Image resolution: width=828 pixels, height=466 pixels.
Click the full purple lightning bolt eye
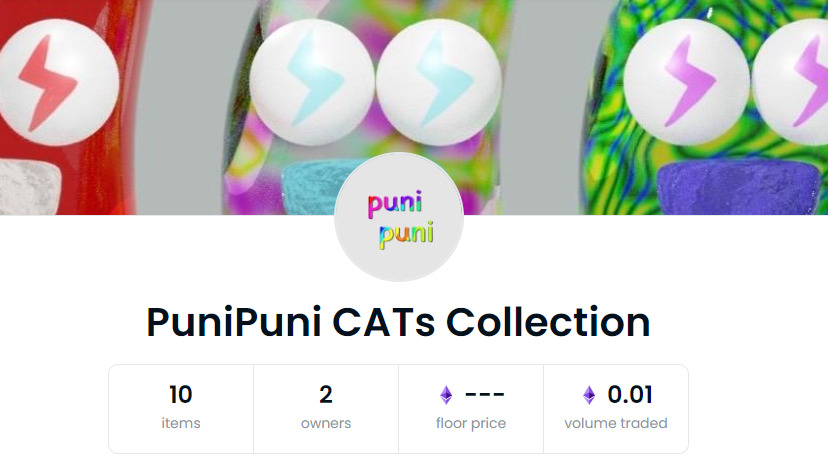[x=686, y=82]
